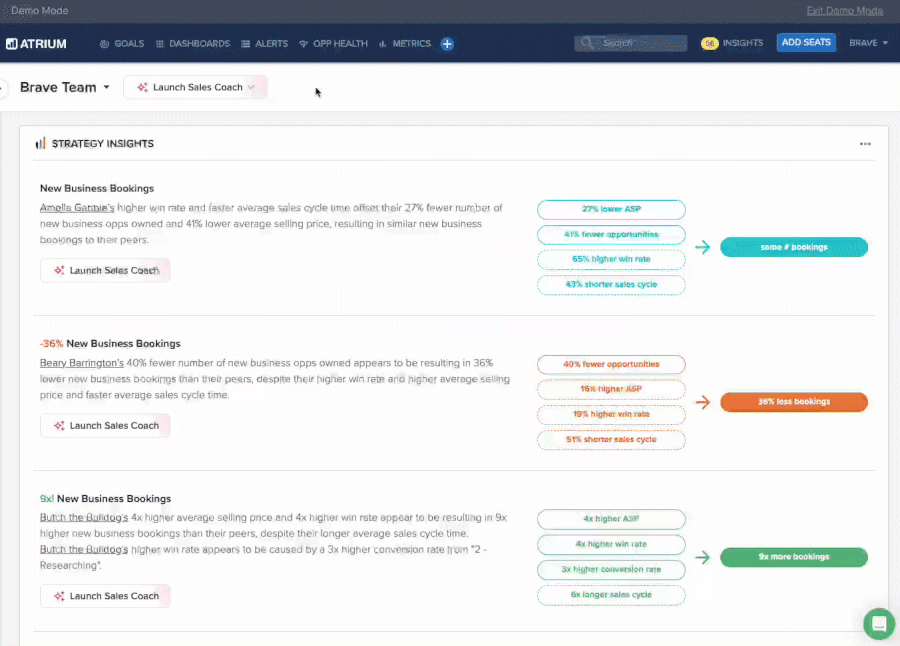Open first Butch the Bulldog's link

point(84,517)
